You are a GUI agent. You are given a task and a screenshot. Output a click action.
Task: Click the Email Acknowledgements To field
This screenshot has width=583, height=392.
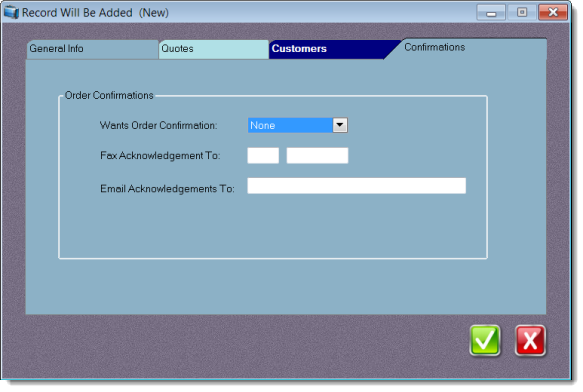357,186
